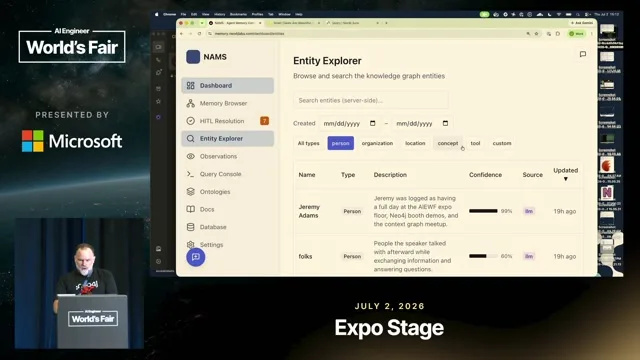Click the Source column header
This screenshot has height=360, width=640.
[533, 175]
